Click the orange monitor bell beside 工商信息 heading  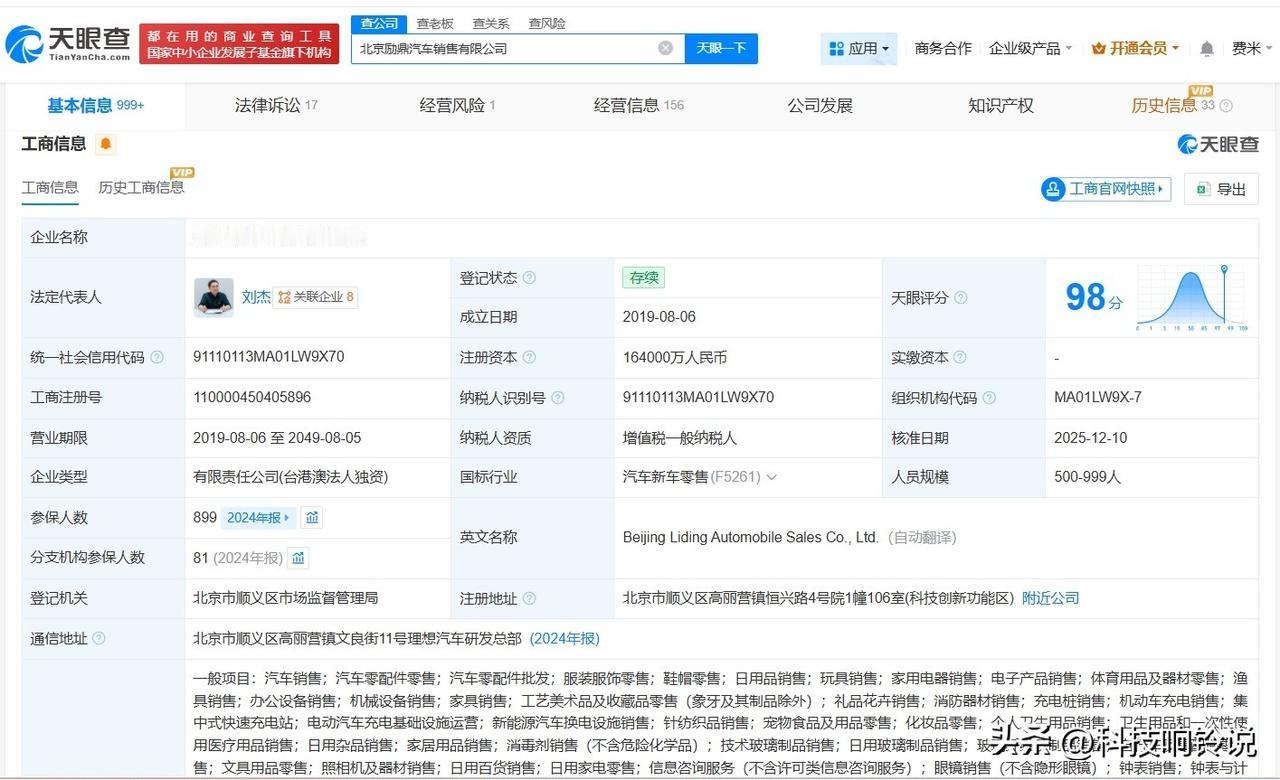point(106,144)
